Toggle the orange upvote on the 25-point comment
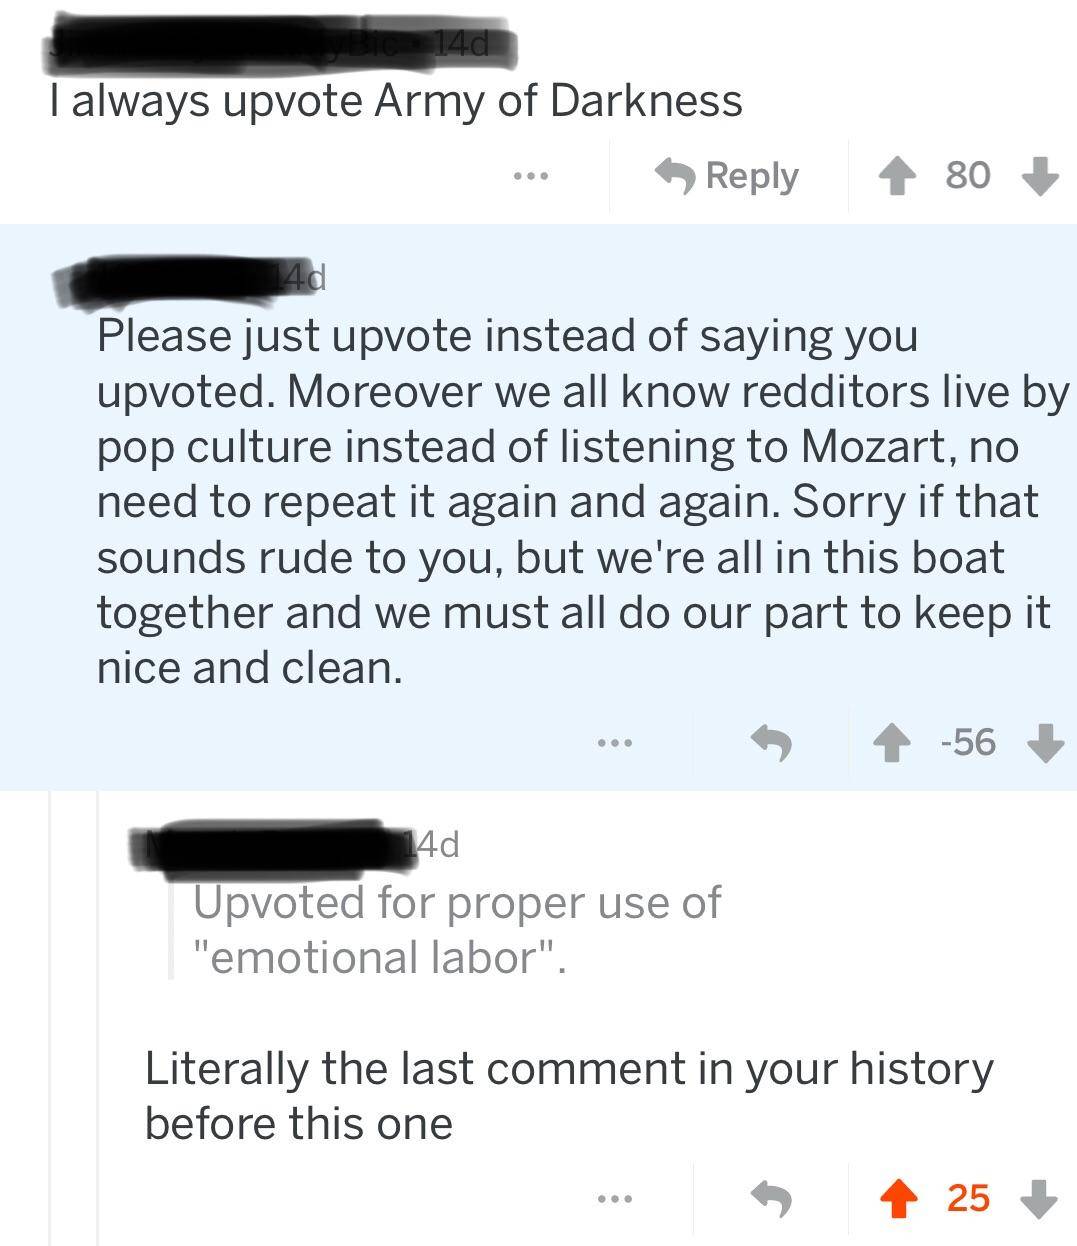Screen dimensions: 1077x1246 tap(899, 1197)
